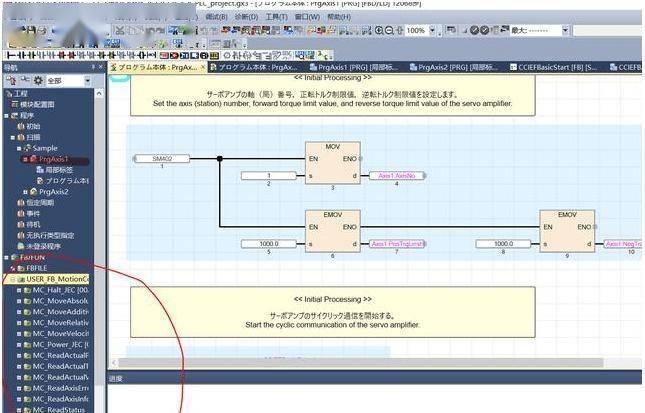Image resolution: width=645 pixels, height=413 pixels.
Task: Select MC_ReadStatus in the FB list
Action: (60, 409)
